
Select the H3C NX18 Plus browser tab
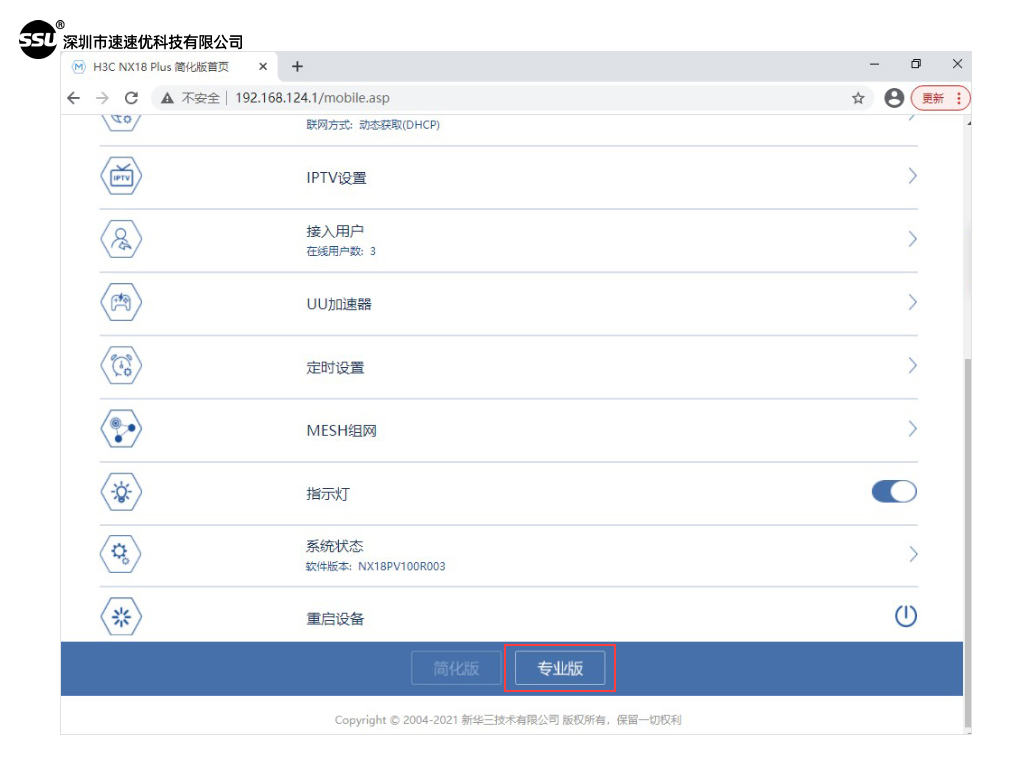[160, 67]
